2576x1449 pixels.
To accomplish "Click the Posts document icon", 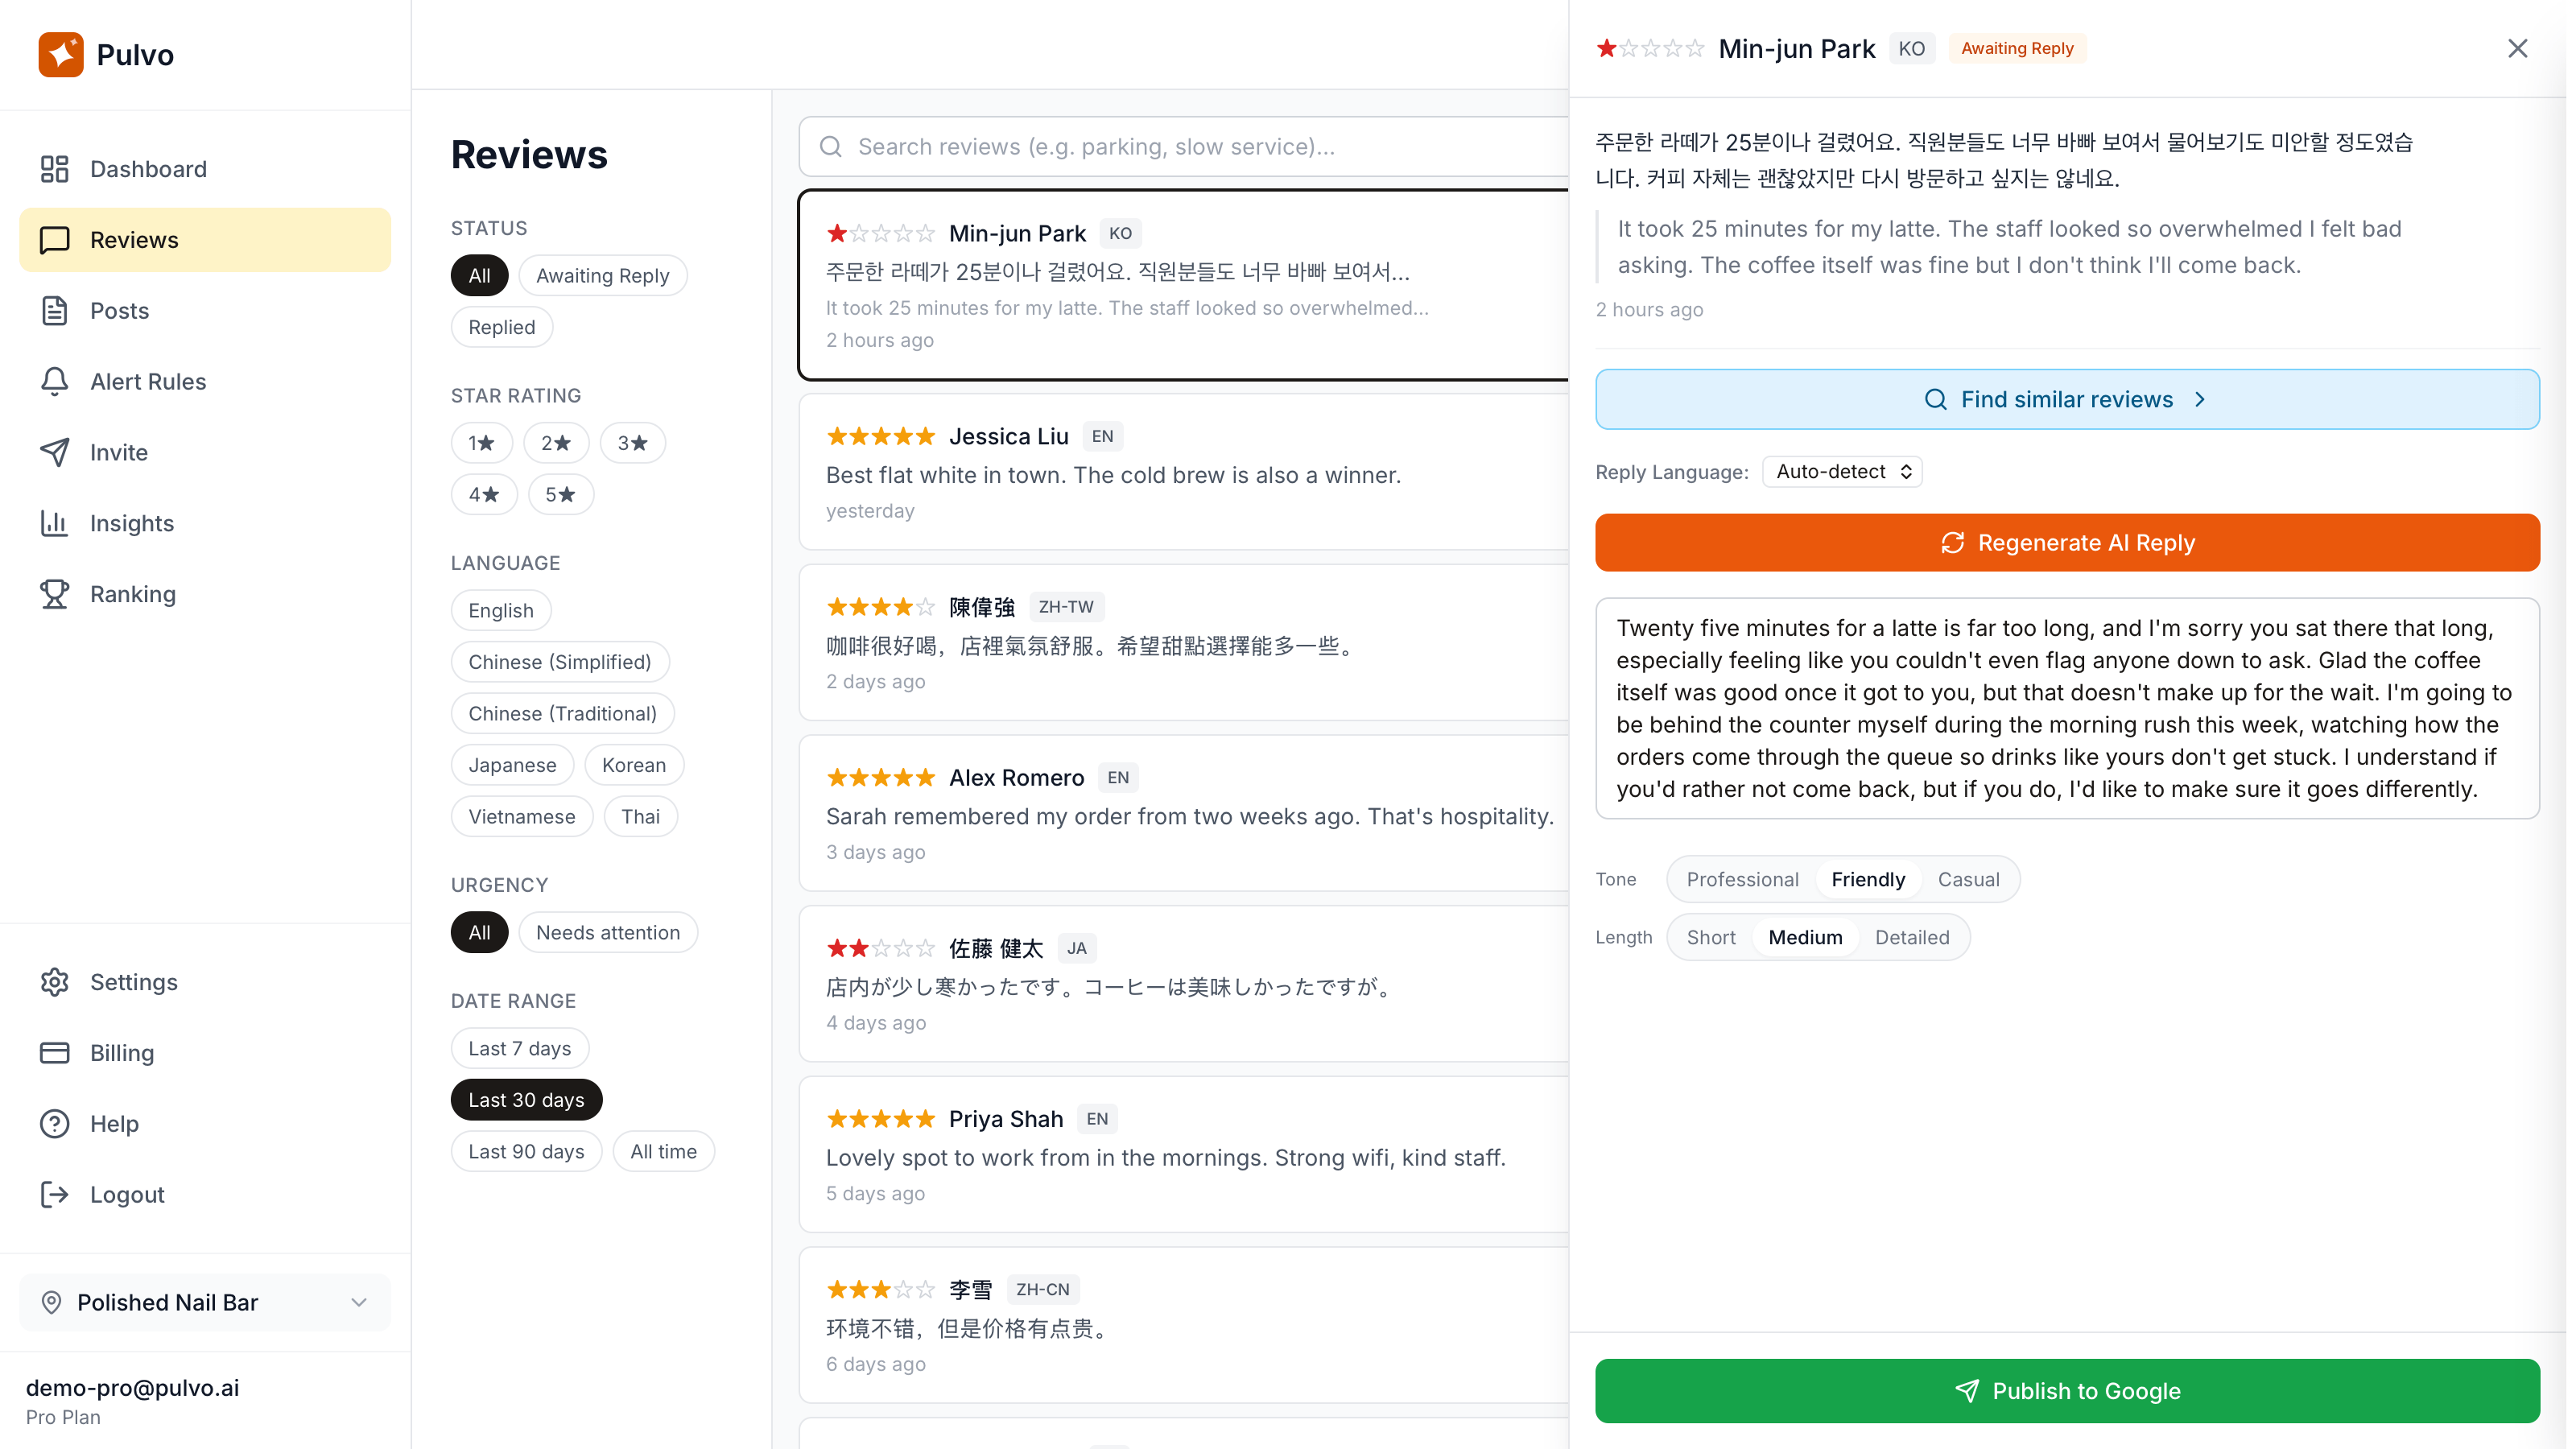I will (x=55, y=310).
